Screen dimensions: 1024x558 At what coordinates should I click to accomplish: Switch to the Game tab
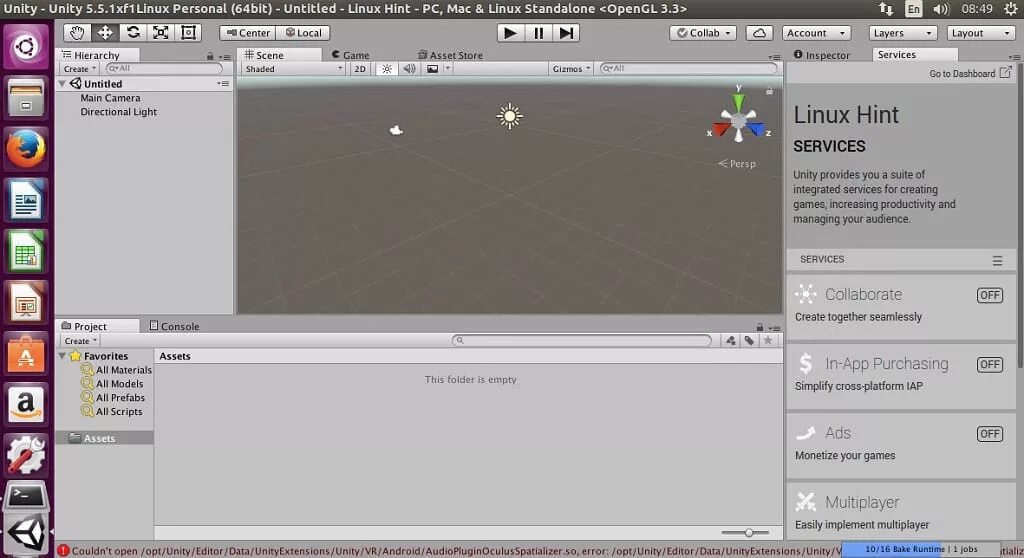click(351, 55)
